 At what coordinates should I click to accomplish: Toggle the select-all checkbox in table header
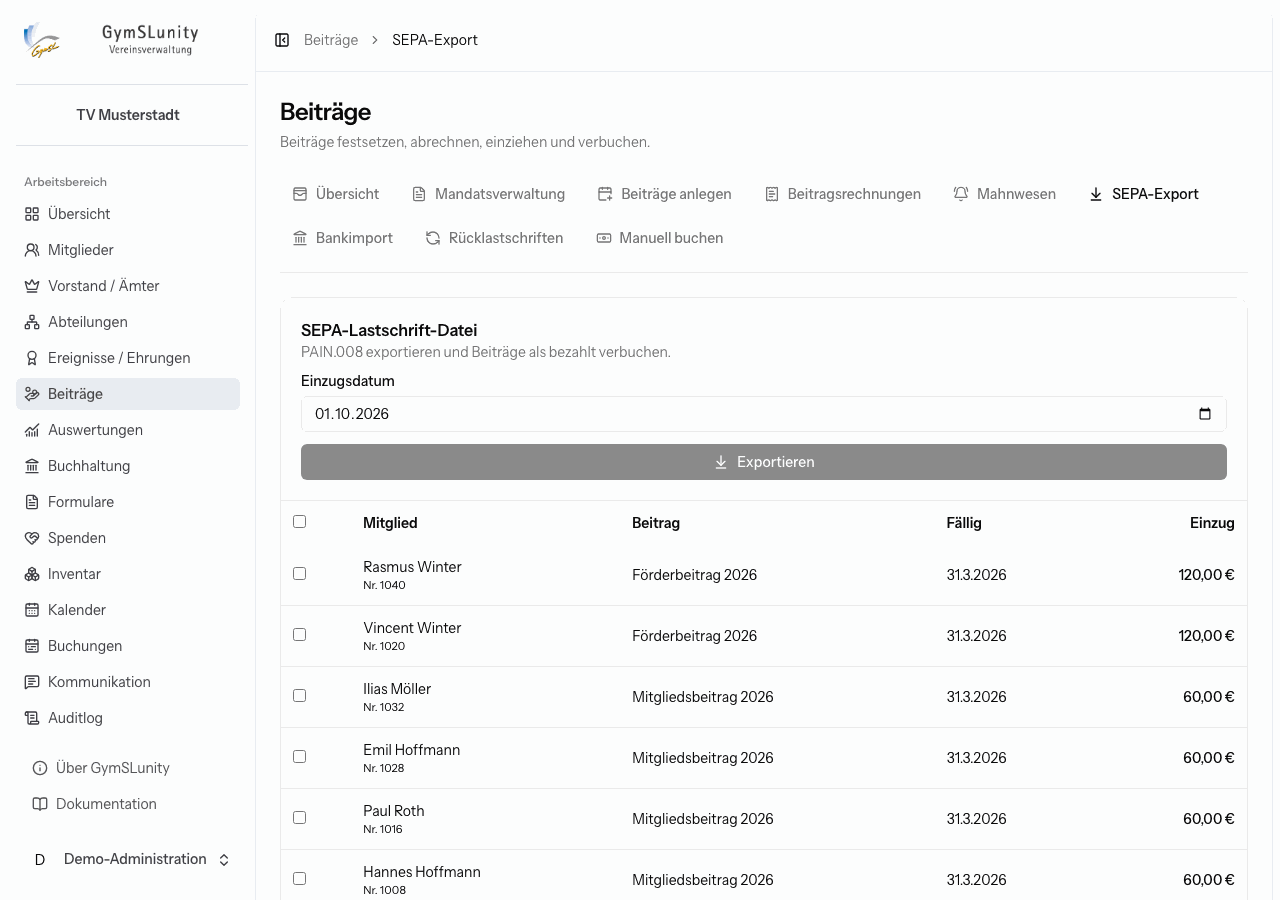(x=299, y=521)
